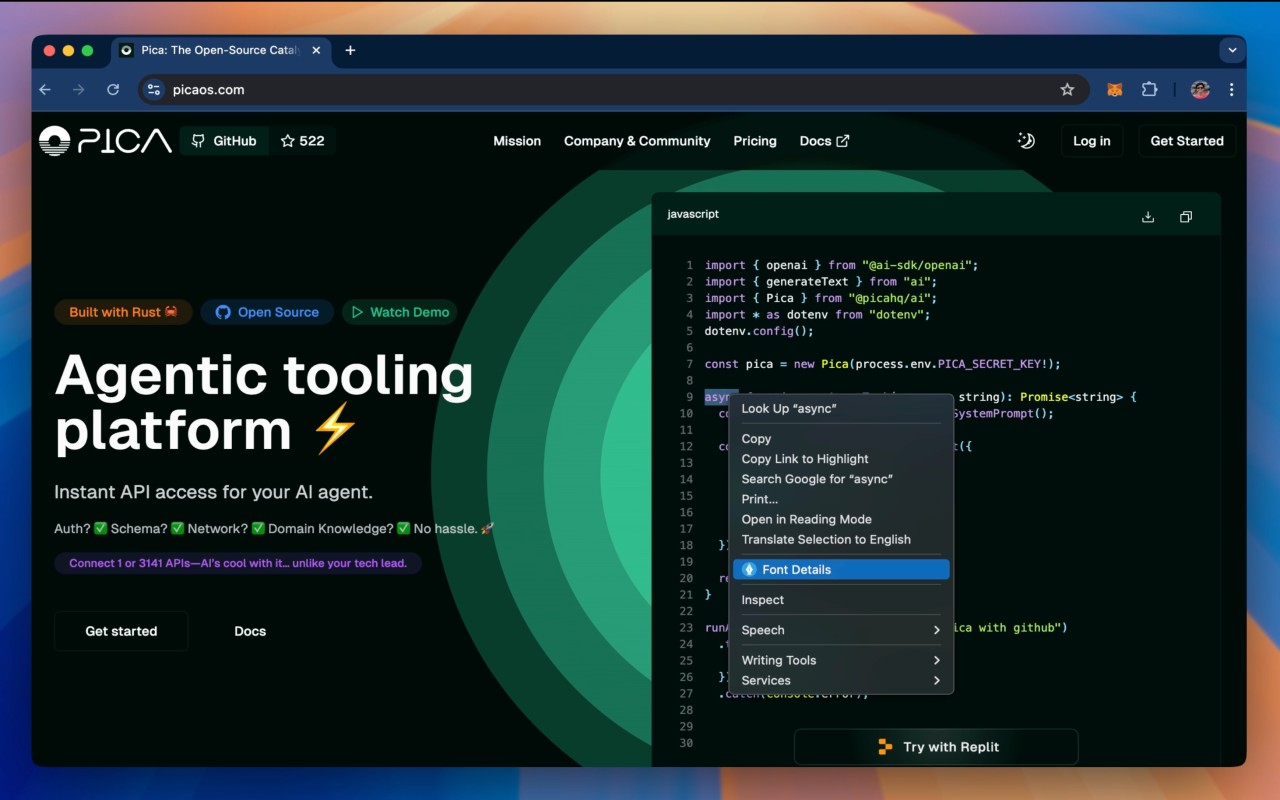1280x800 pixels.
Task: View site information icon in address bar
Action: (x=153, y=90)
